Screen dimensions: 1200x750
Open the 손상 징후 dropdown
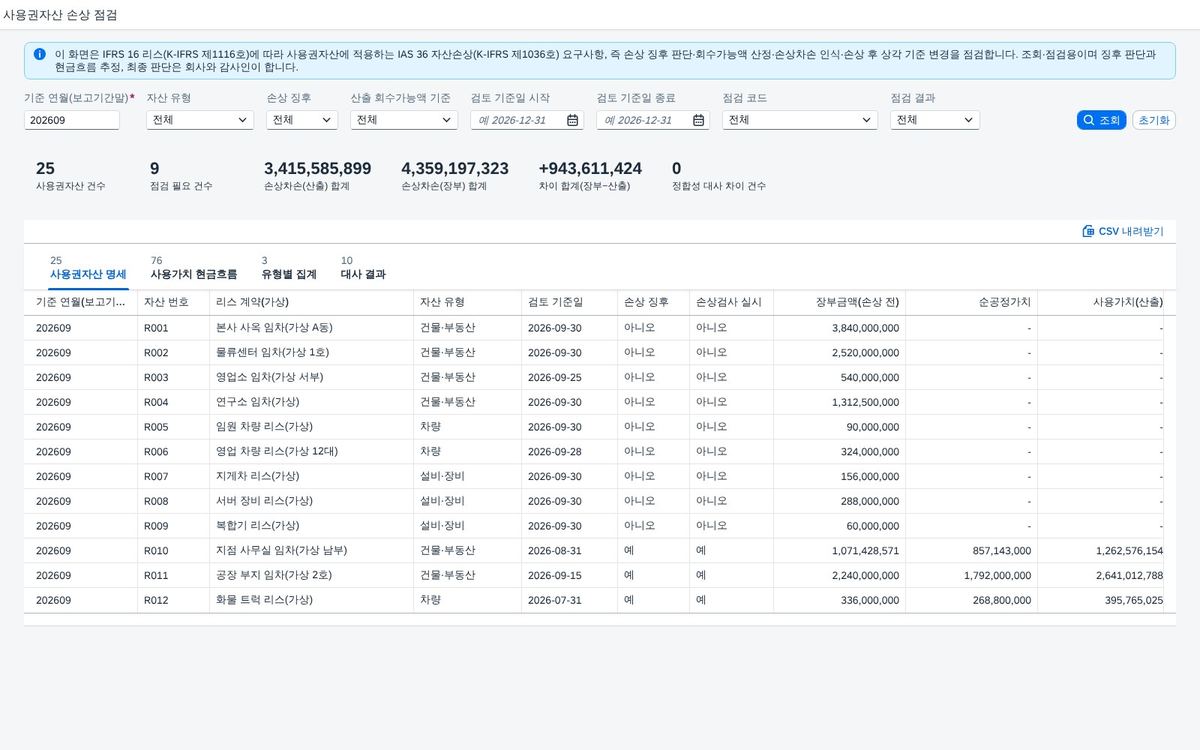[302, 120]
